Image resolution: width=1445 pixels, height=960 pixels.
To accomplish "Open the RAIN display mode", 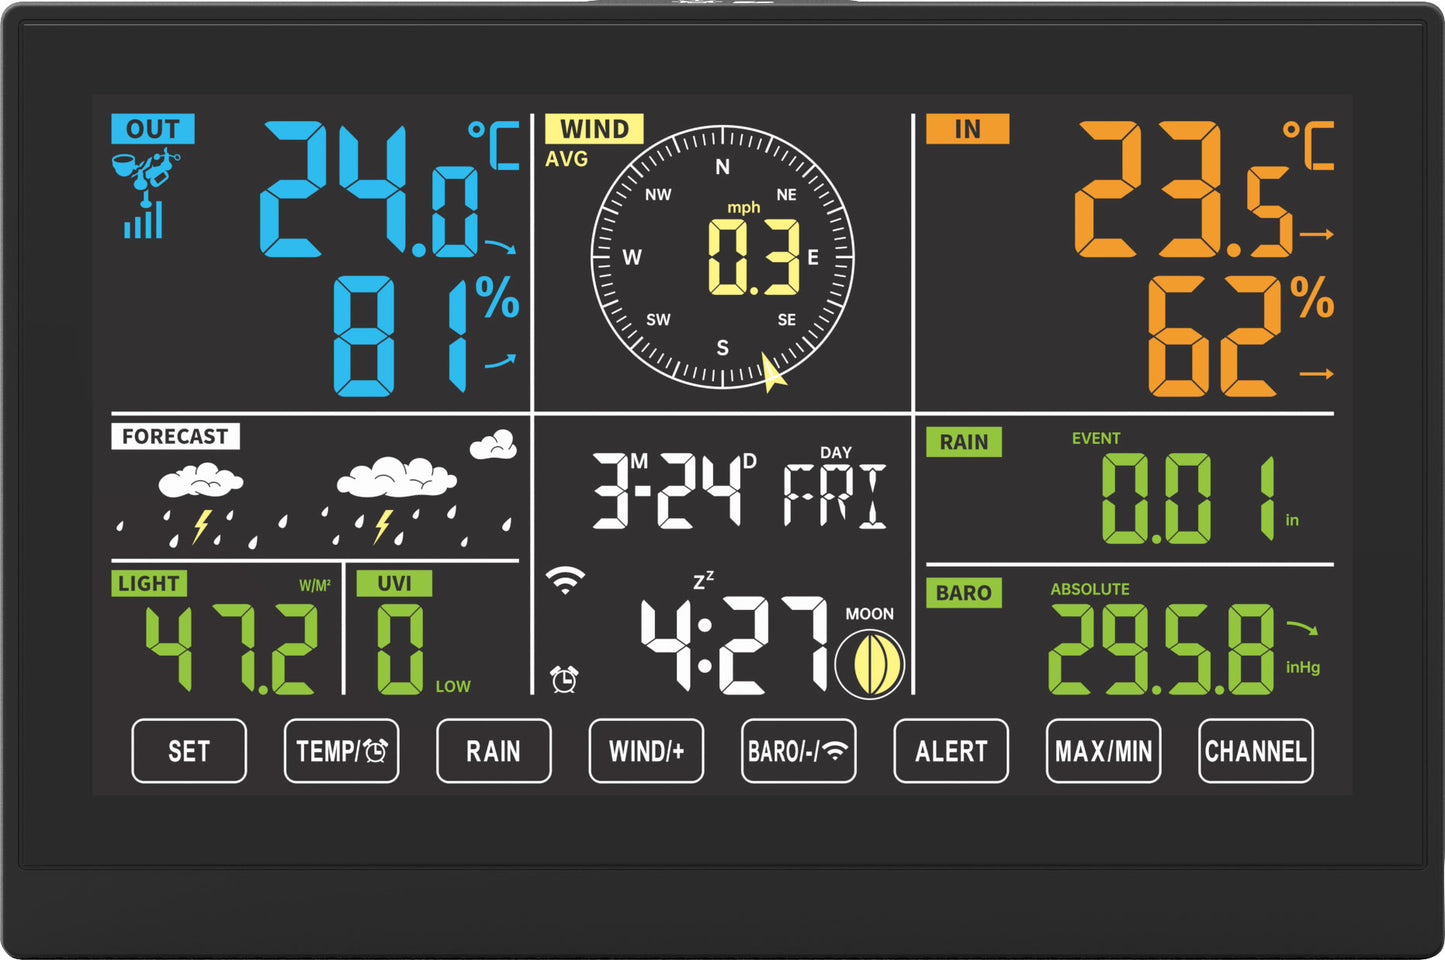I will click(x=493, y=750).
